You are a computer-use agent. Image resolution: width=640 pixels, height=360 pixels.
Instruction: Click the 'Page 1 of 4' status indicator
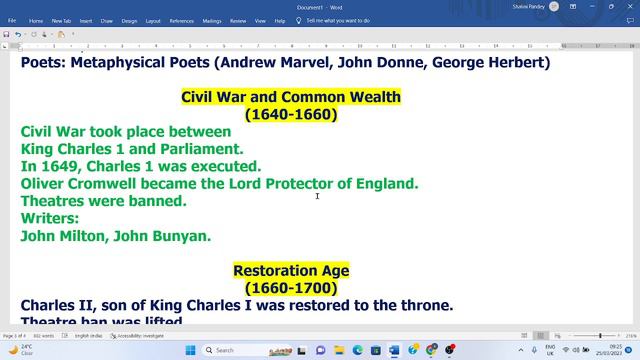click(x=14, y=336)
